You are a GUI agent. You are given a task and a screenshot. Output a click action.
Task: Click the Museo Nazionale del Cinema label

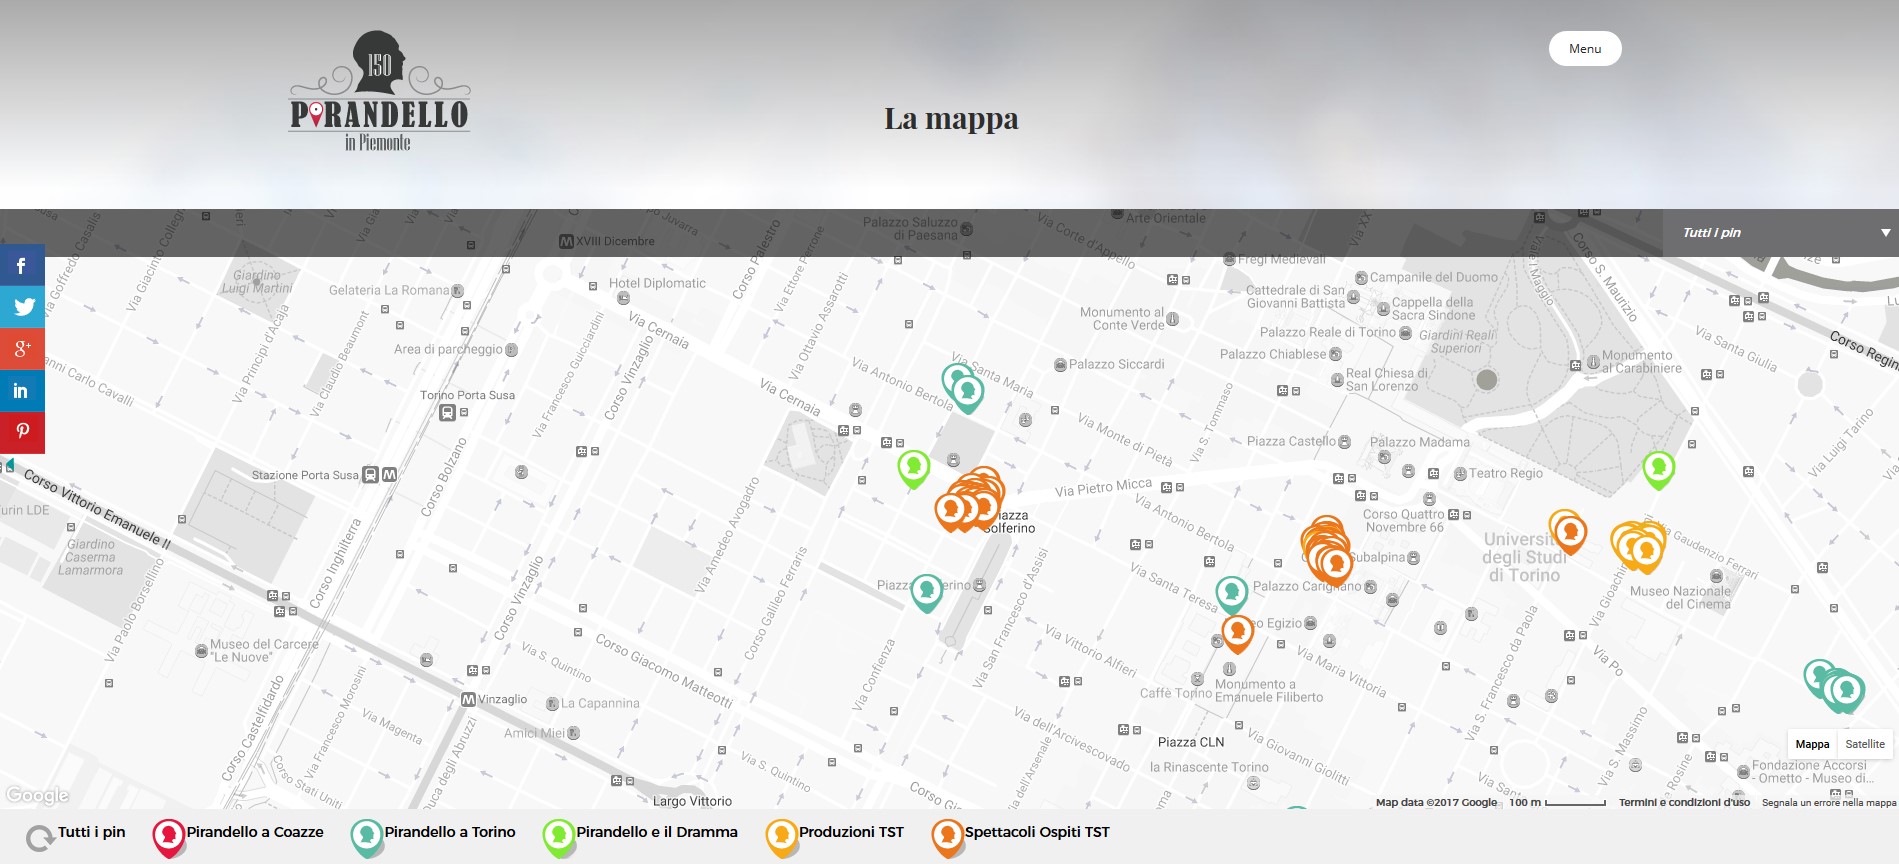pos(1680,597)
